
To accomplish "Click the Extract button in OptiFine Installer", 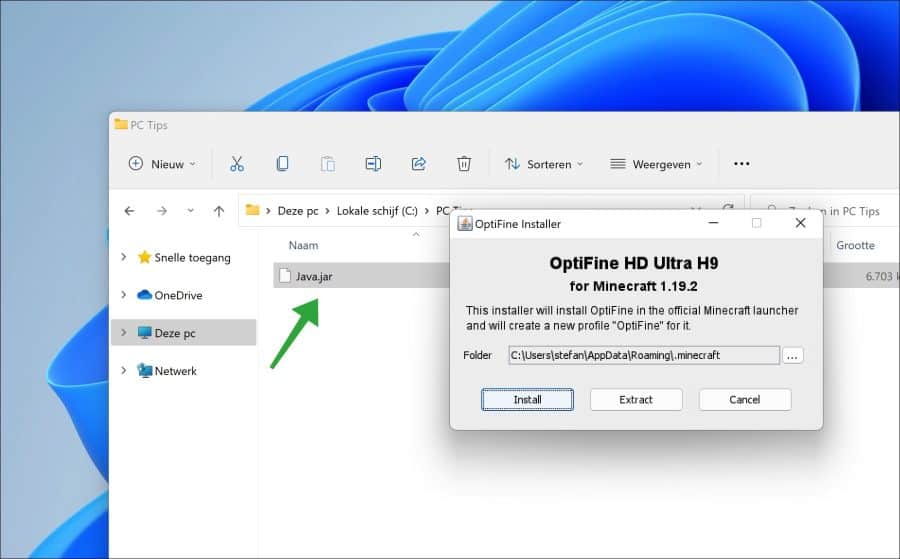I will 636,399.
